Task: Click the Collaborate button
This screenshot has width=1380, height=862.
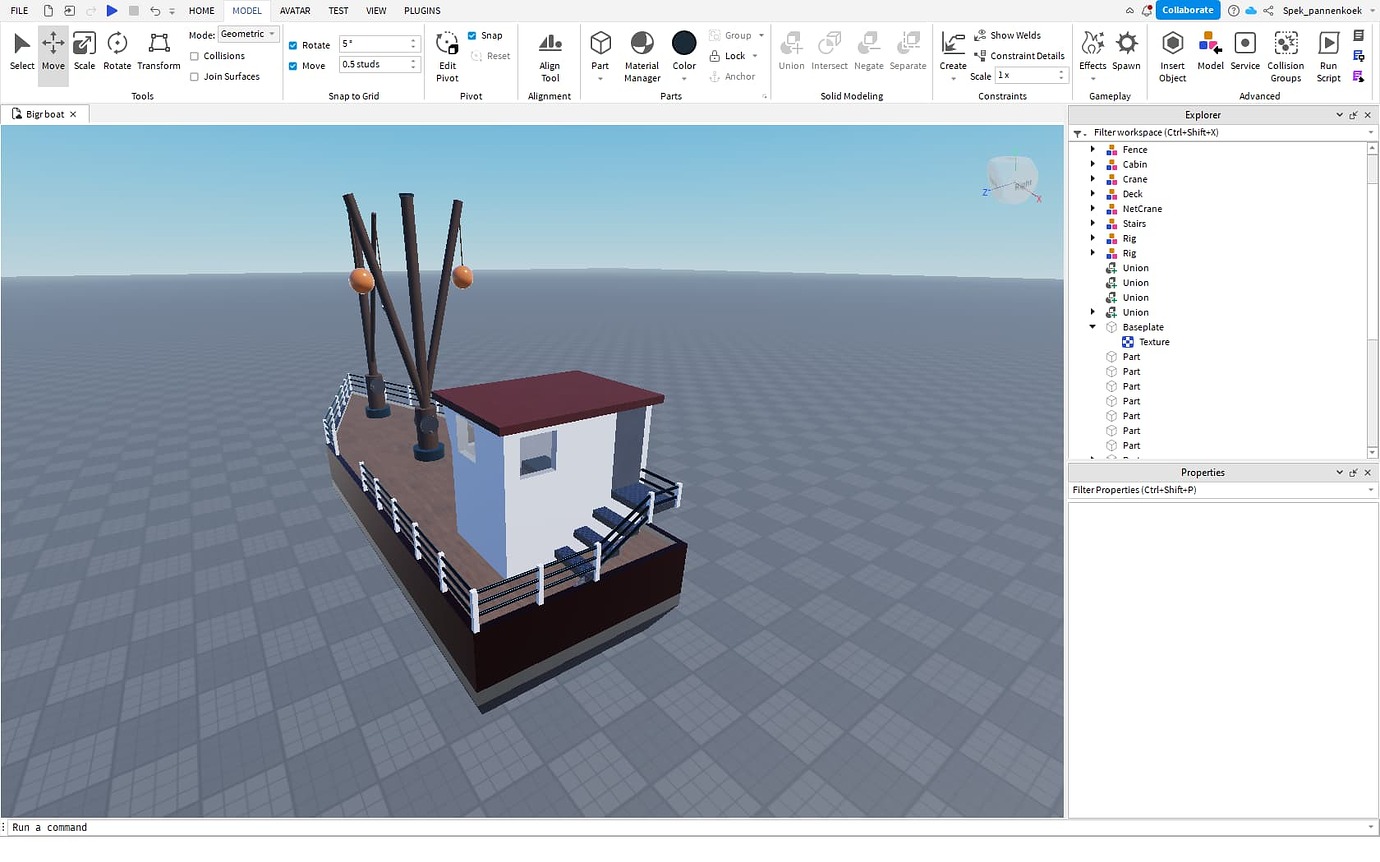Action: (1187, 10)
